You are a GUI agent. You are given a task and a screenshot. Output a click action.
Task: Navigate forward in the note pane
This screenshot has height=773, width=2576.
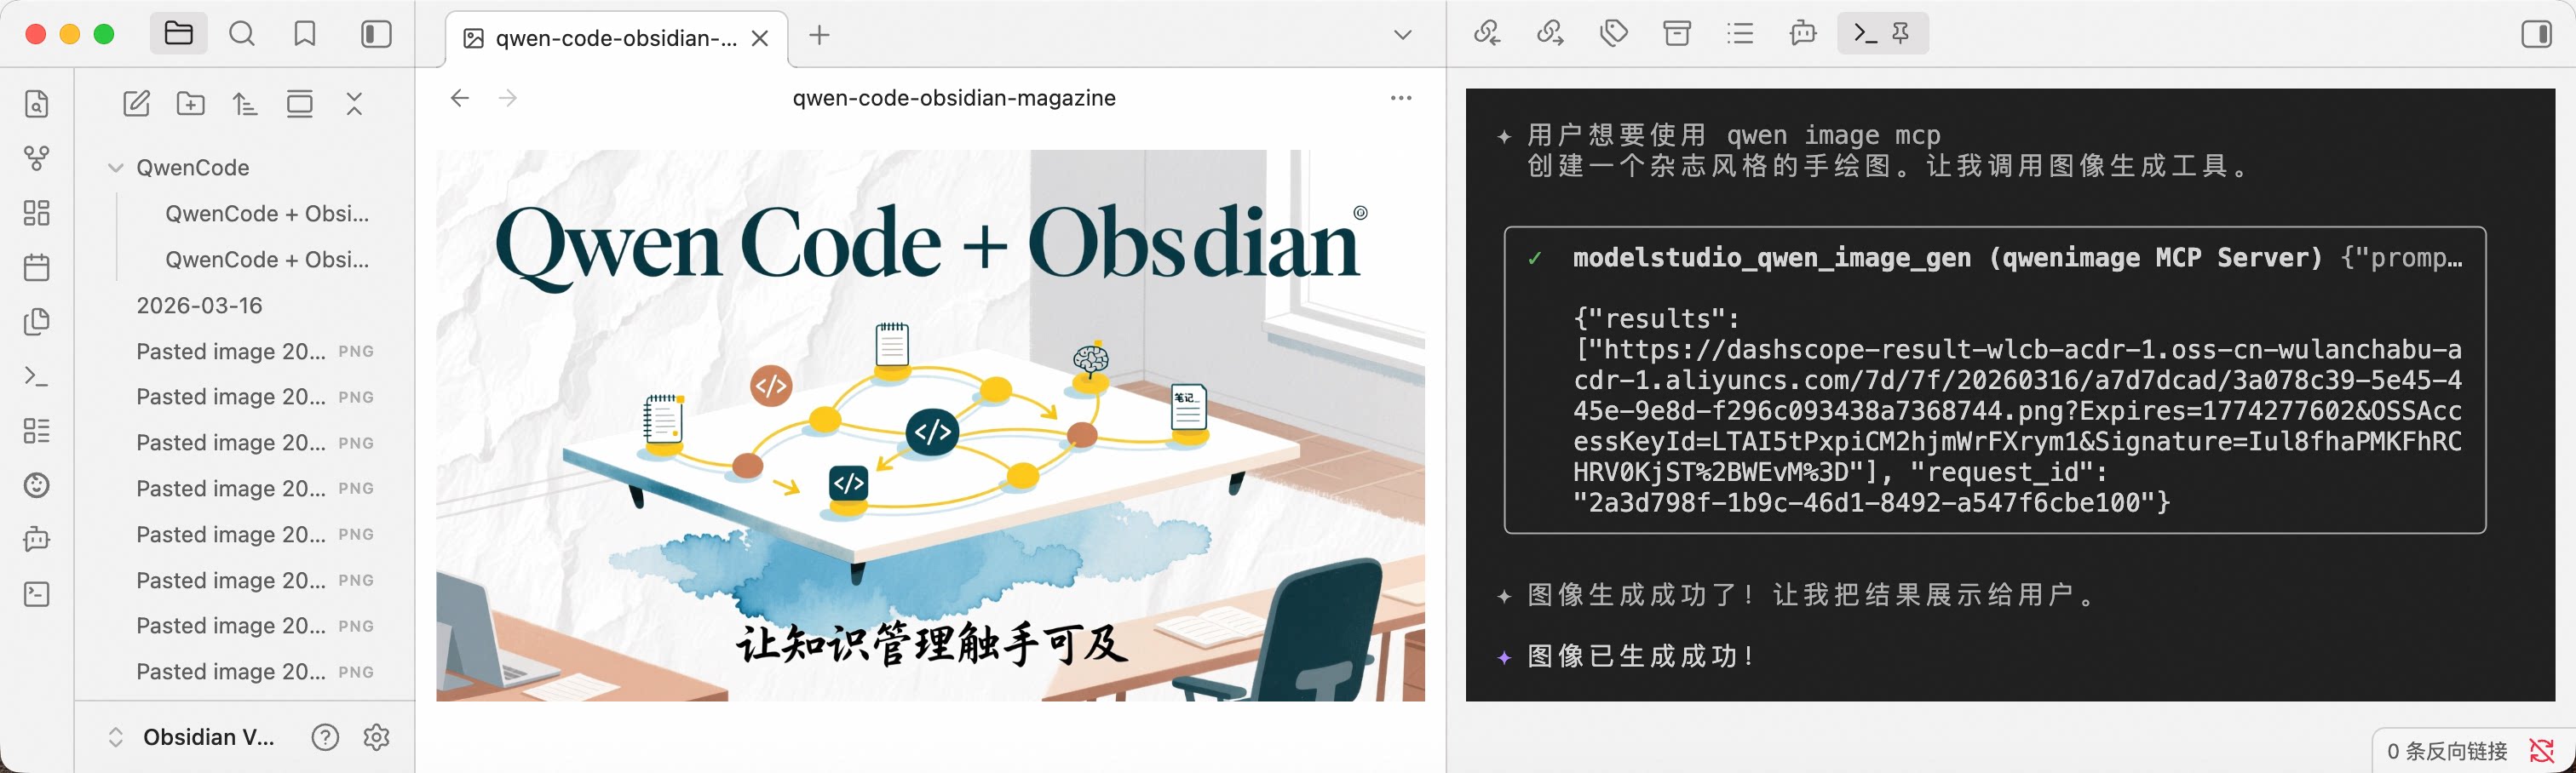tap(508, 98)
